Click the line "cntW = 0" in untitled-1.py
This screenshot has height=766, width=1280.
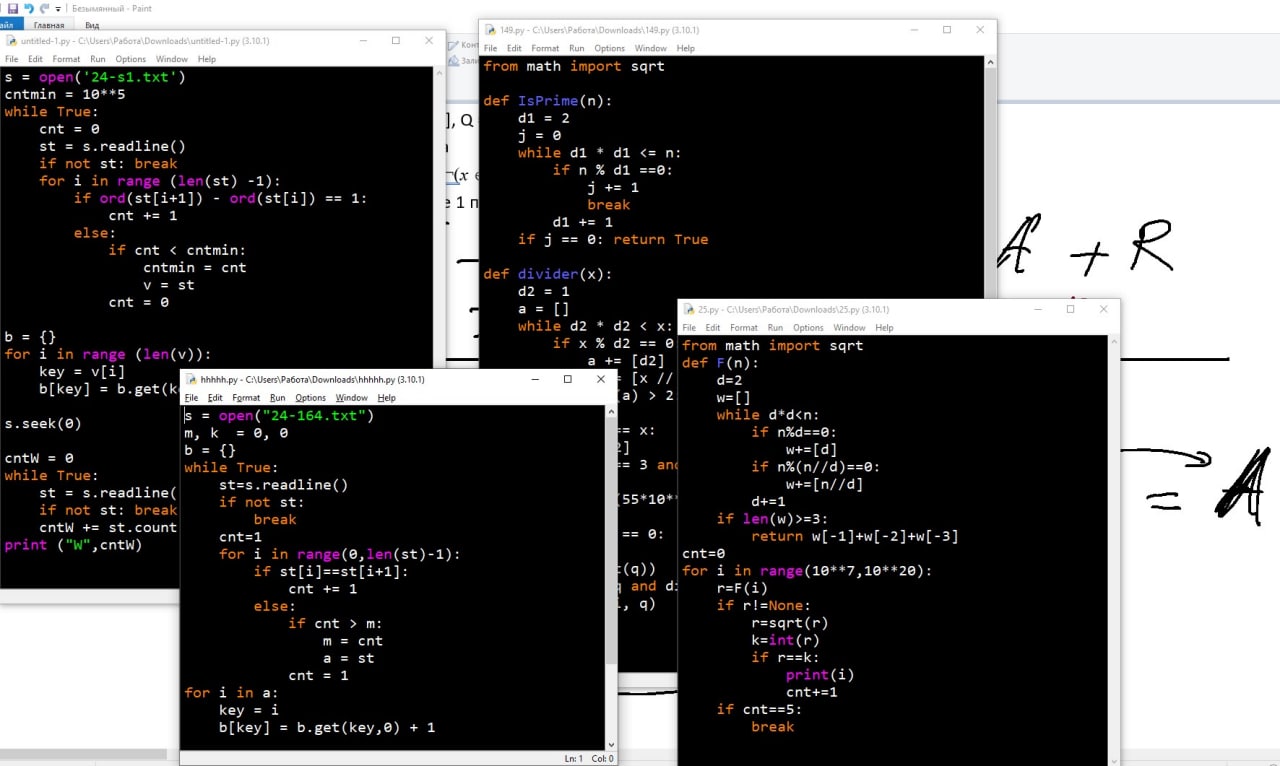pyautogui.click(x=39, y=458)
